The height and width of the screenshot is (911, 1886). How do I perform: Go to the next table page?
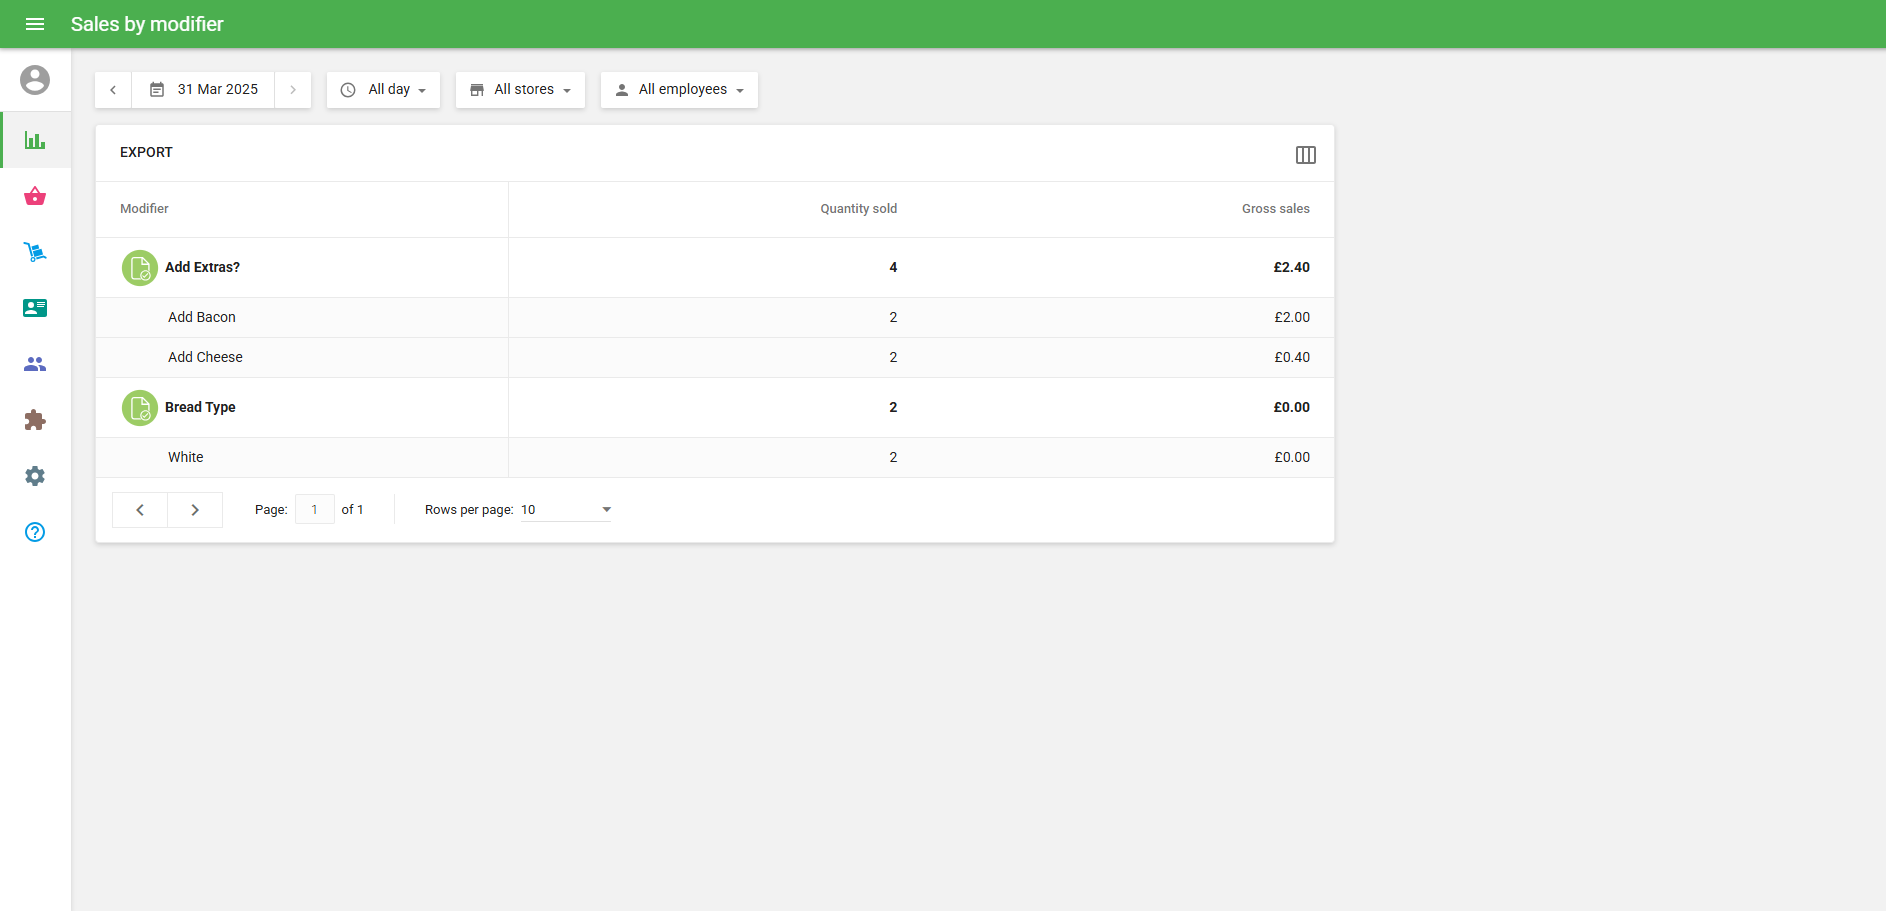(195, 510)
